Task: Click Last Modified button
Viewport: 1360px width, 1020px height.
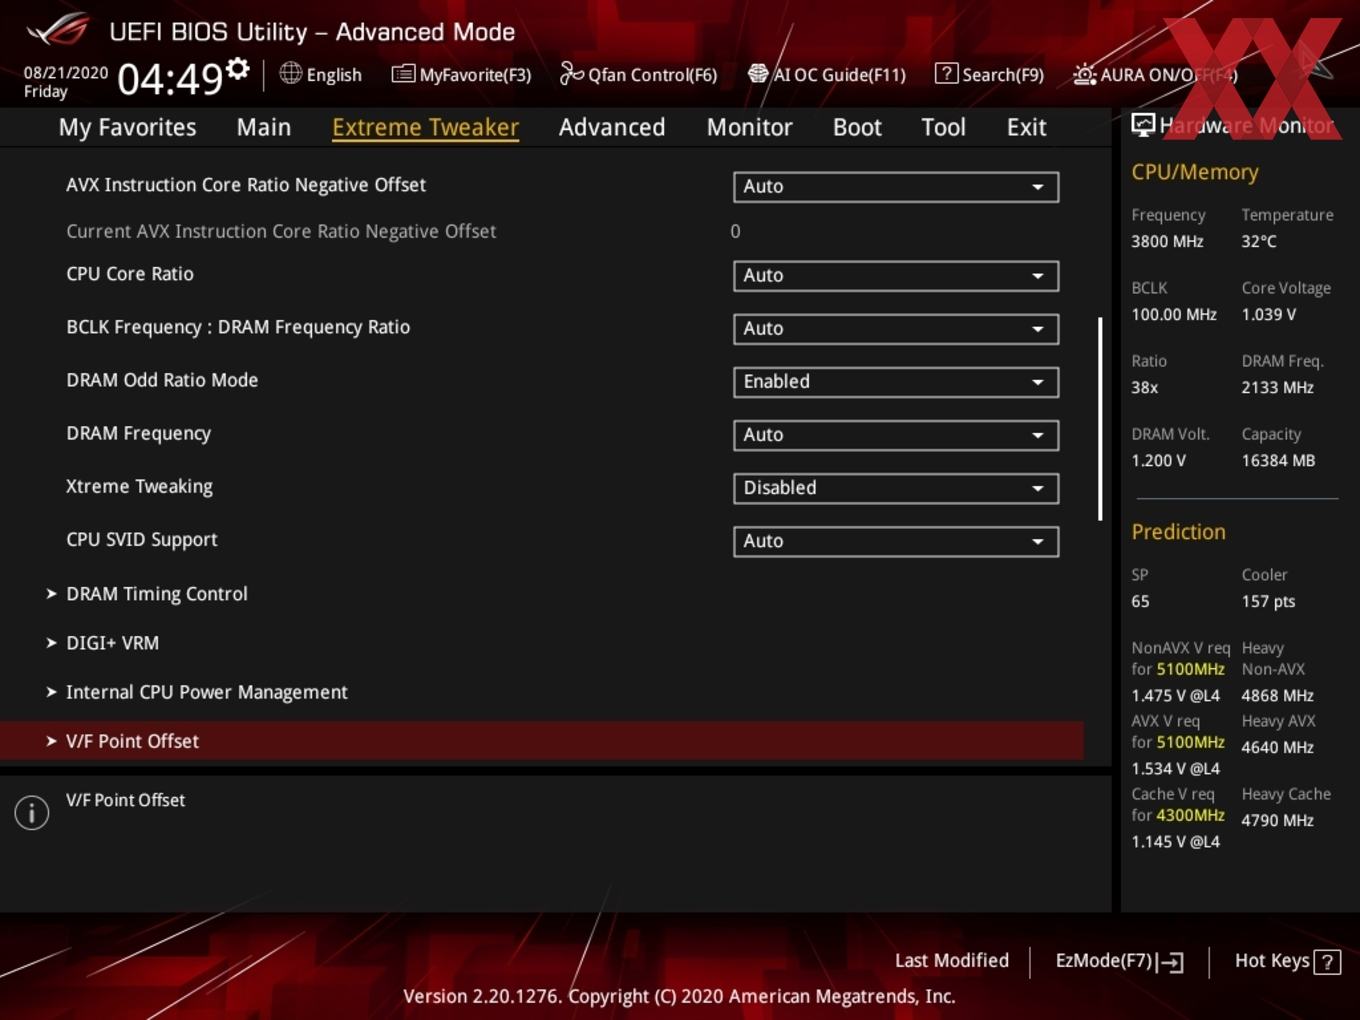Action: (x=952, y=961)
